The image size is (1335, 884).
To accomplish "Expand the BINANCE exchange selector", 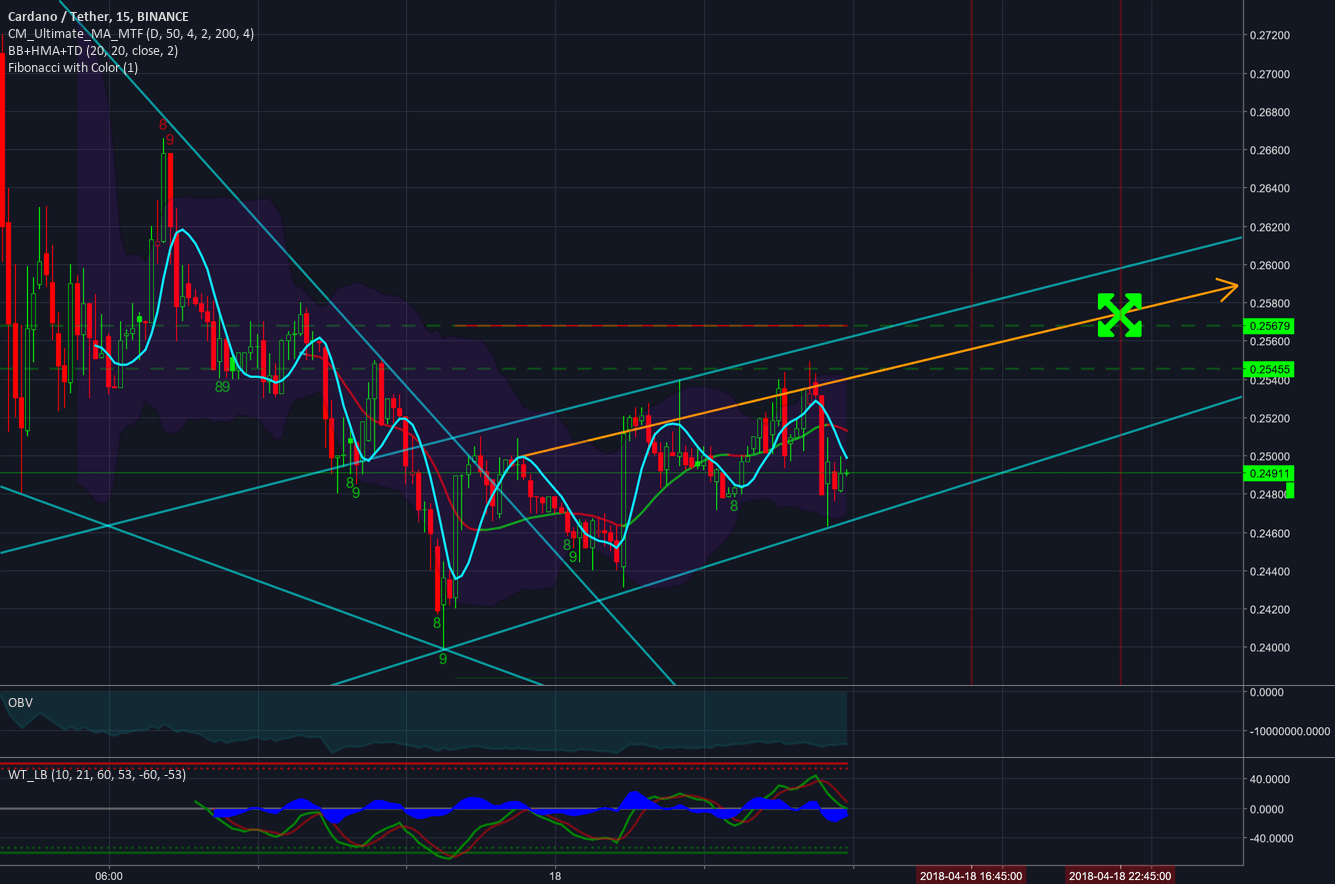I will [163, 16].
